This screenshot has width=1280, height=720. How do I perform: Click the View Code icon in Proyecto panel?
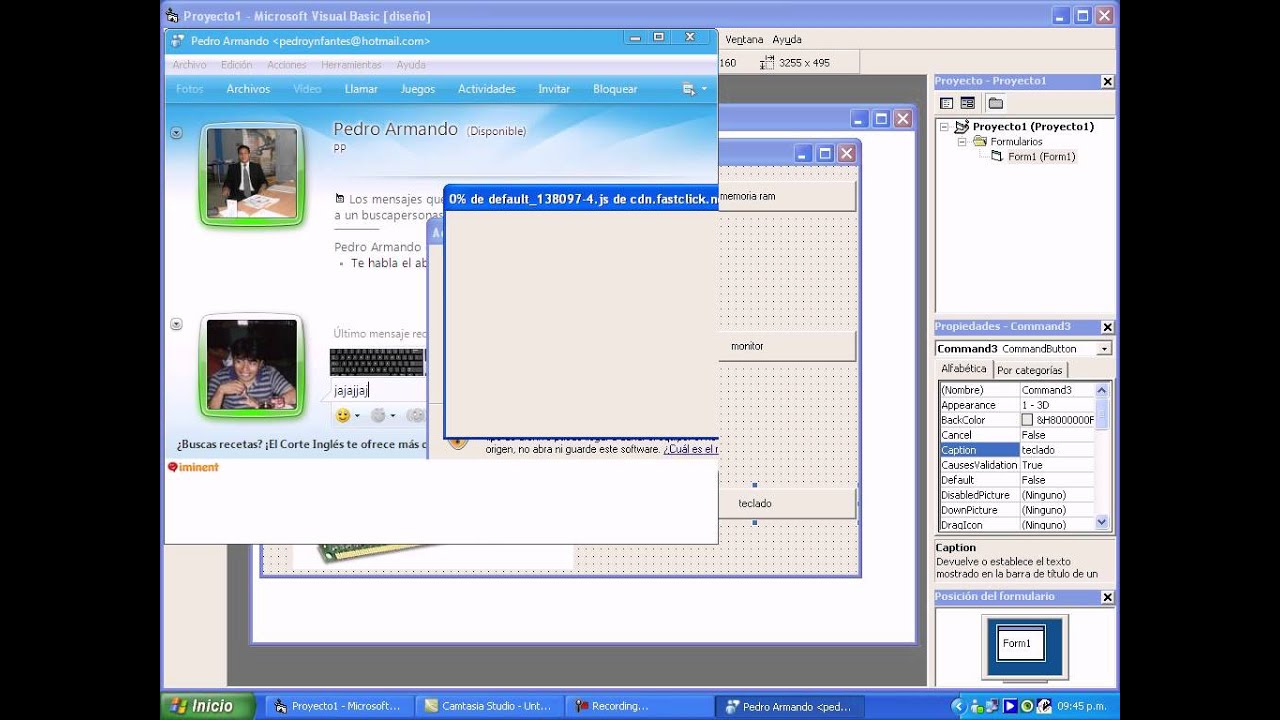click(x=947, y=103)
